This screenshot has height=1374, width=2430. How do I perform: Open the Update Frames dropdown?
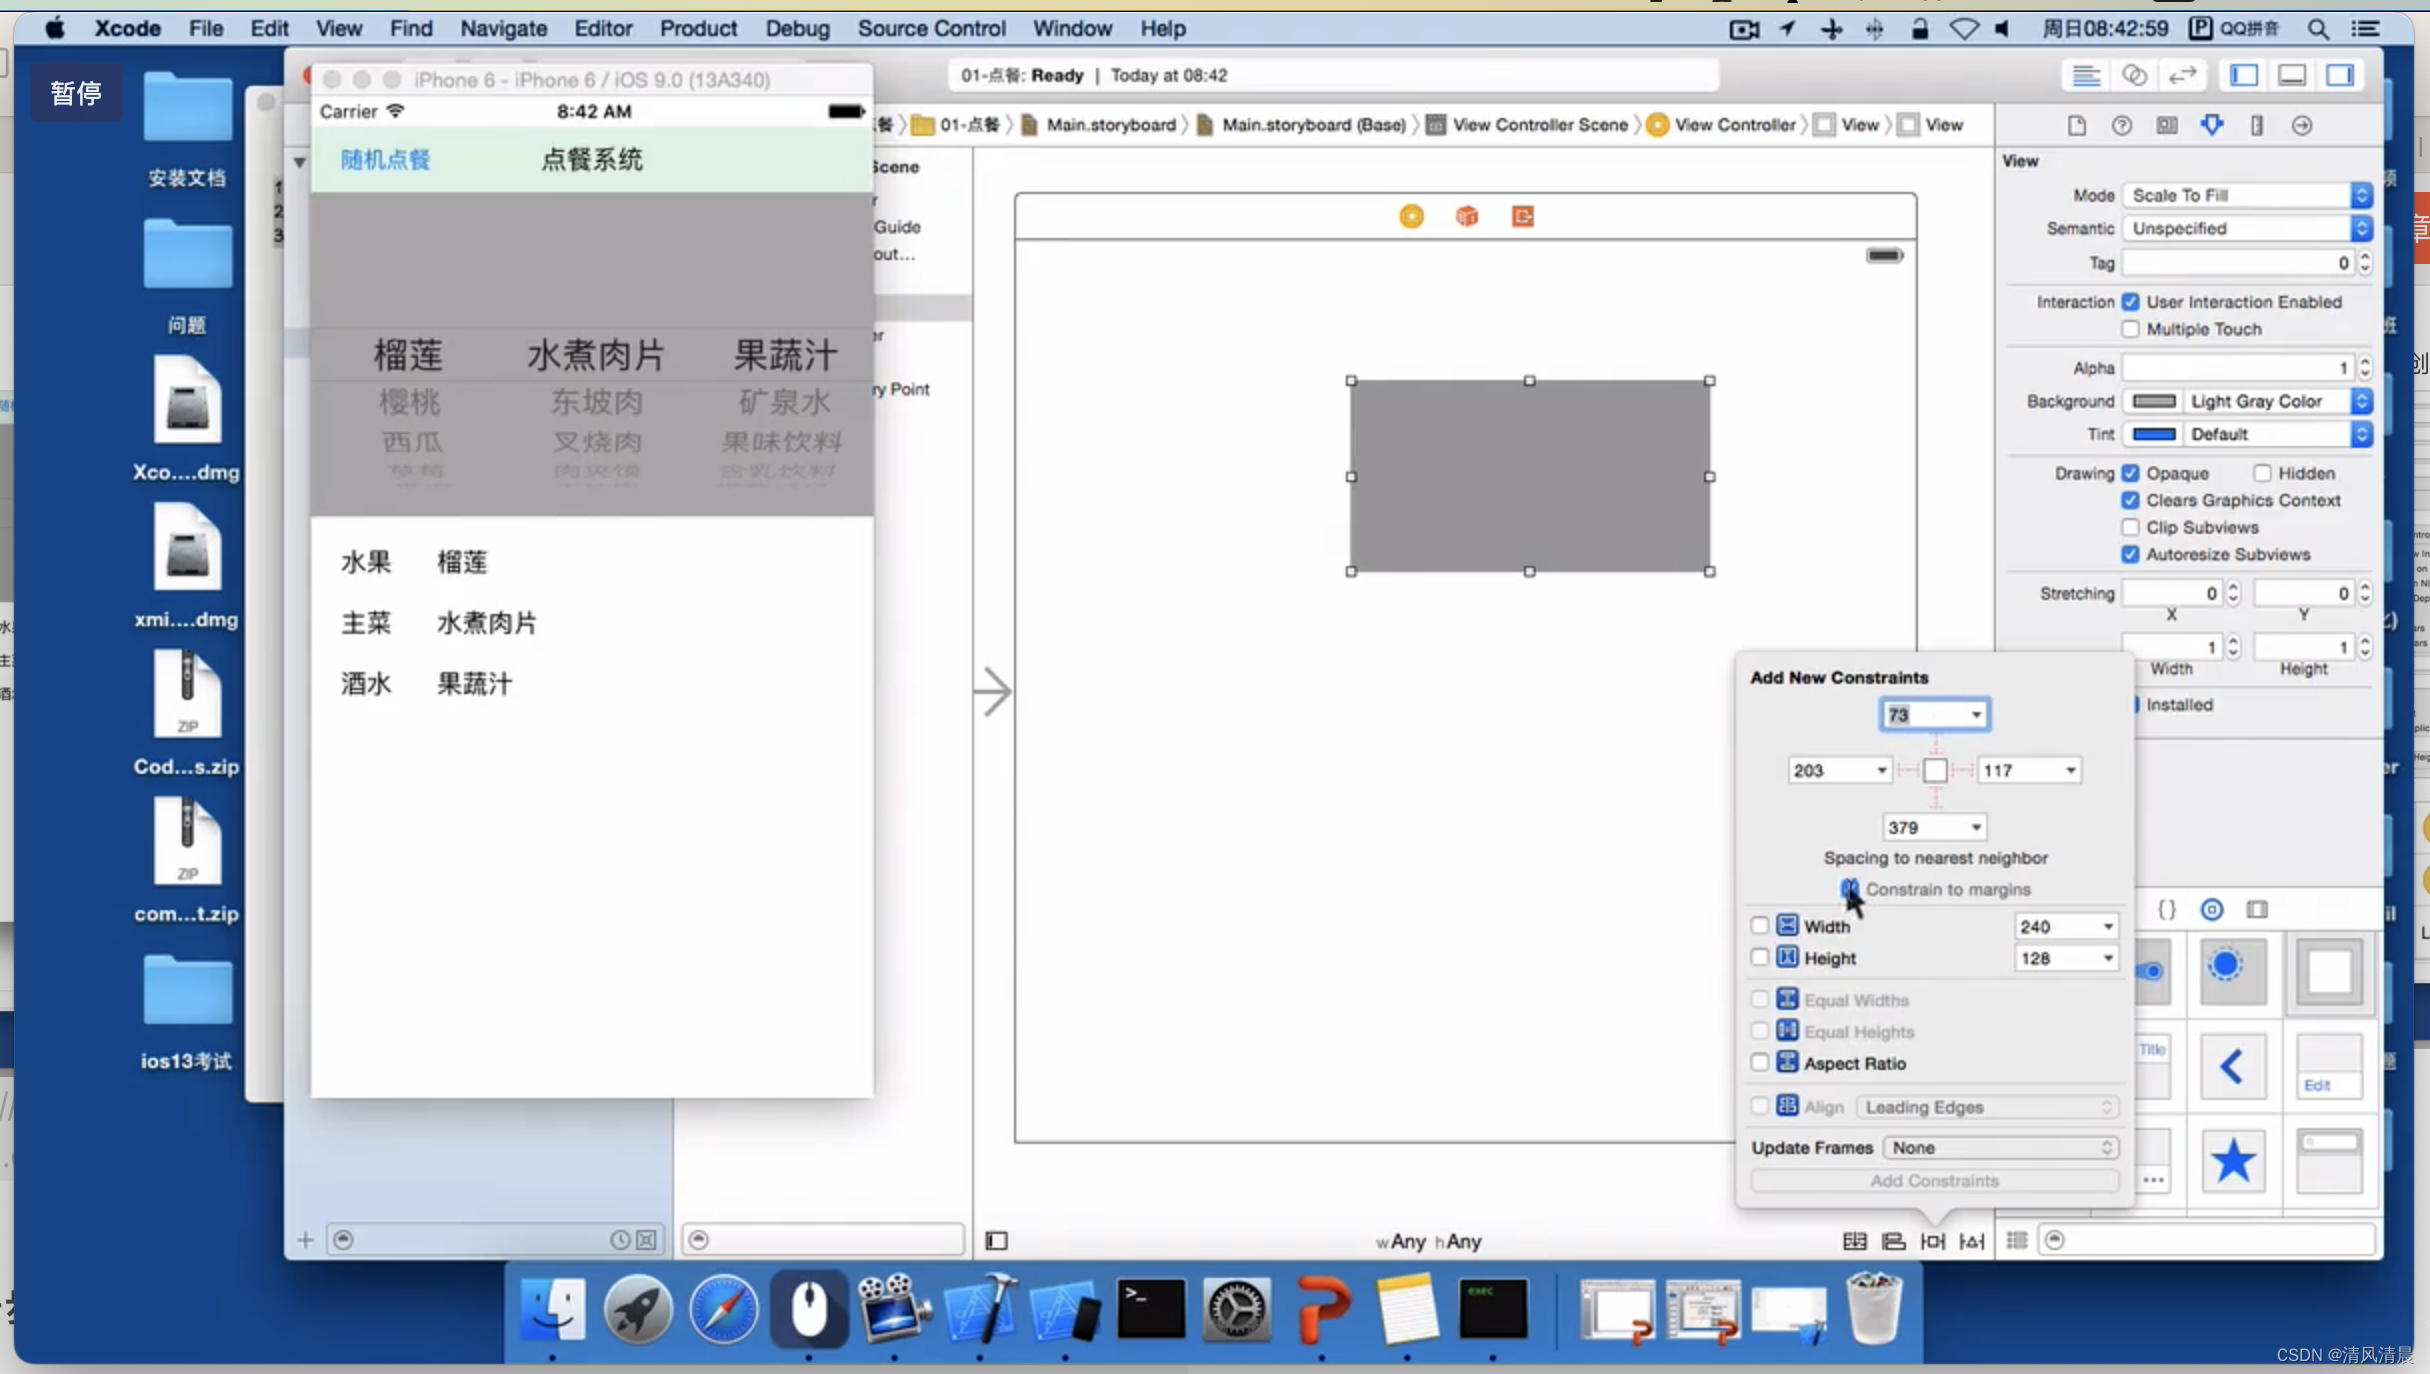tap(2000, 1148)
